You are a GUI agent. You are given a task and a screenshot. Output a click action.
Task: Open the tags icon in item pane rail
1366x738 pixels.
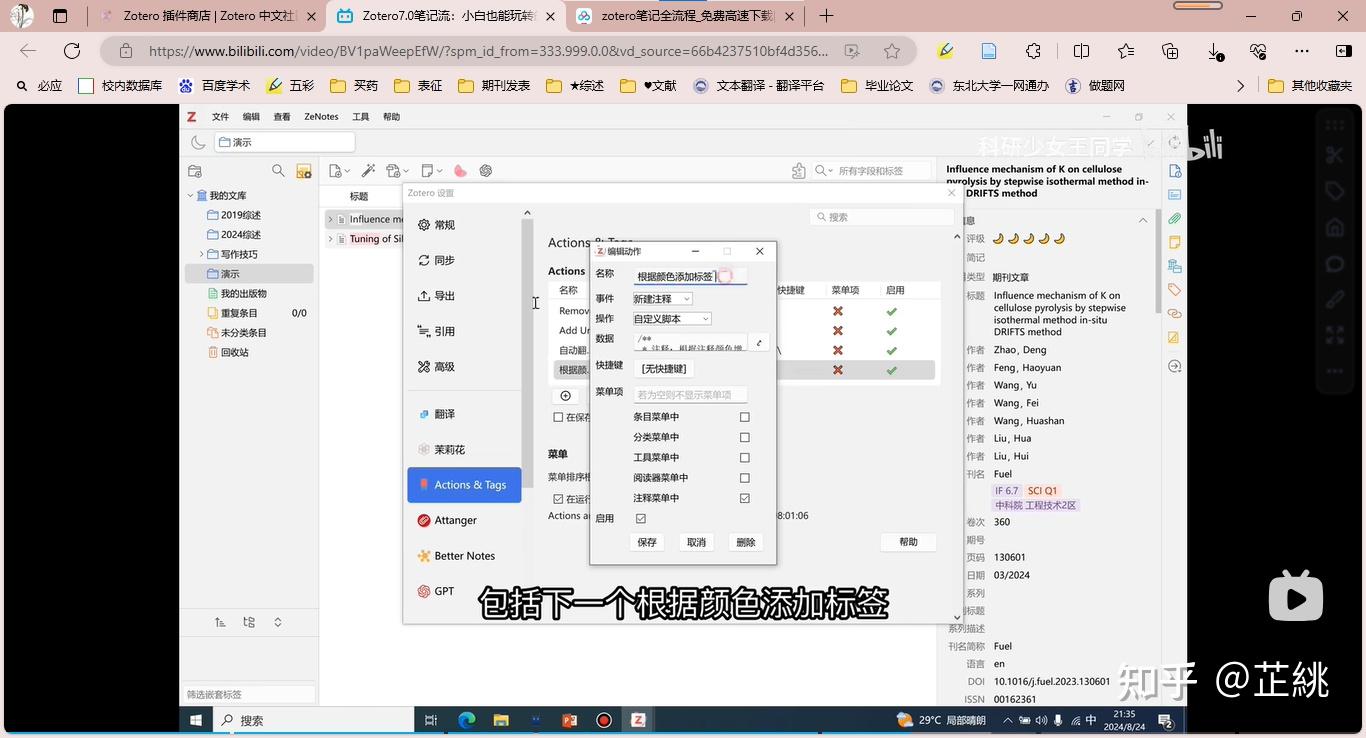point(1175,290)
